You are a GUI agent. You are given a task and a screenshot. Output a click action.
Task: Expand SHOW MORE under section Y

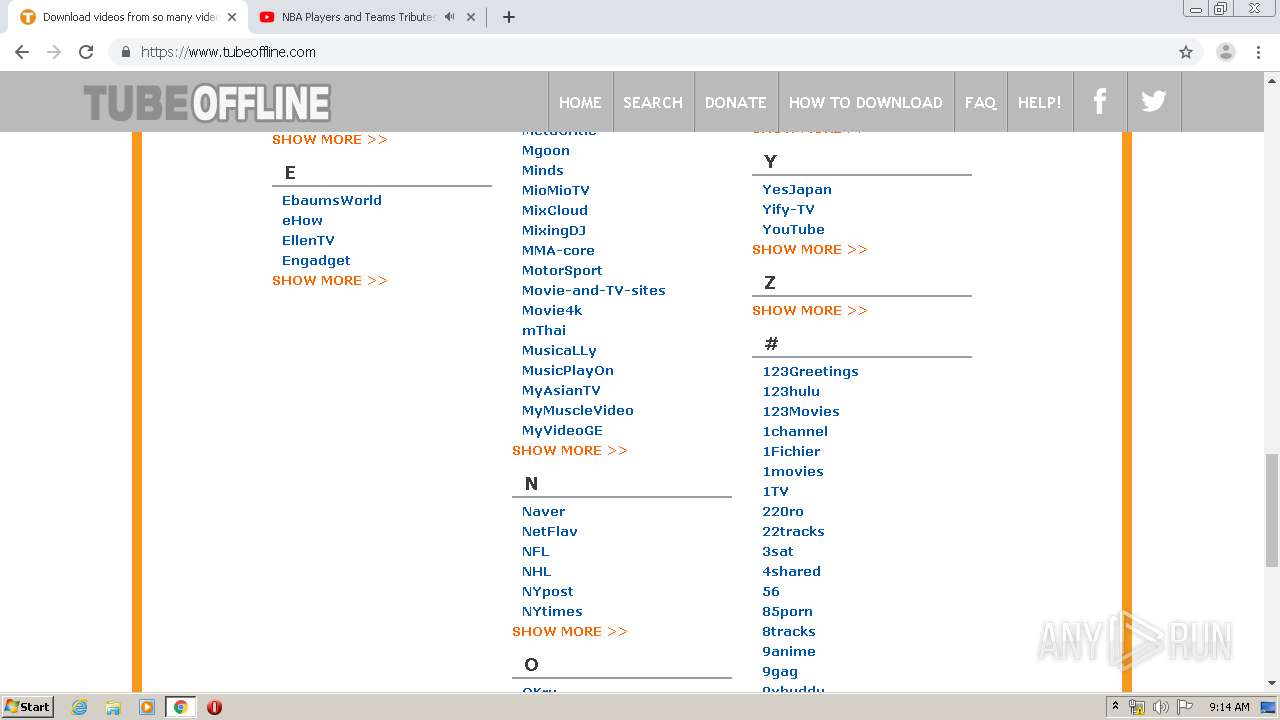(810, 249)
